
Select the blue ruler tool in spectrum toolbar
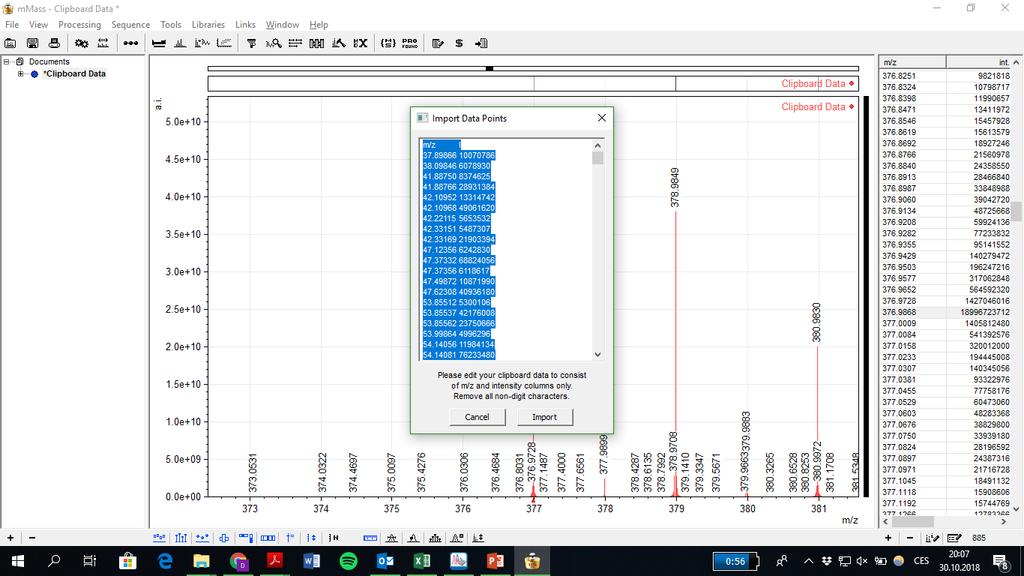(370, 537)
